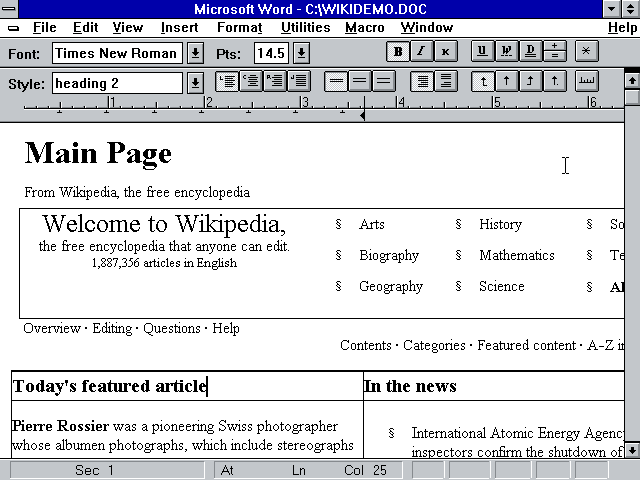Open the application control menu box
640x480 pixels.
click(x=9, y=9)
